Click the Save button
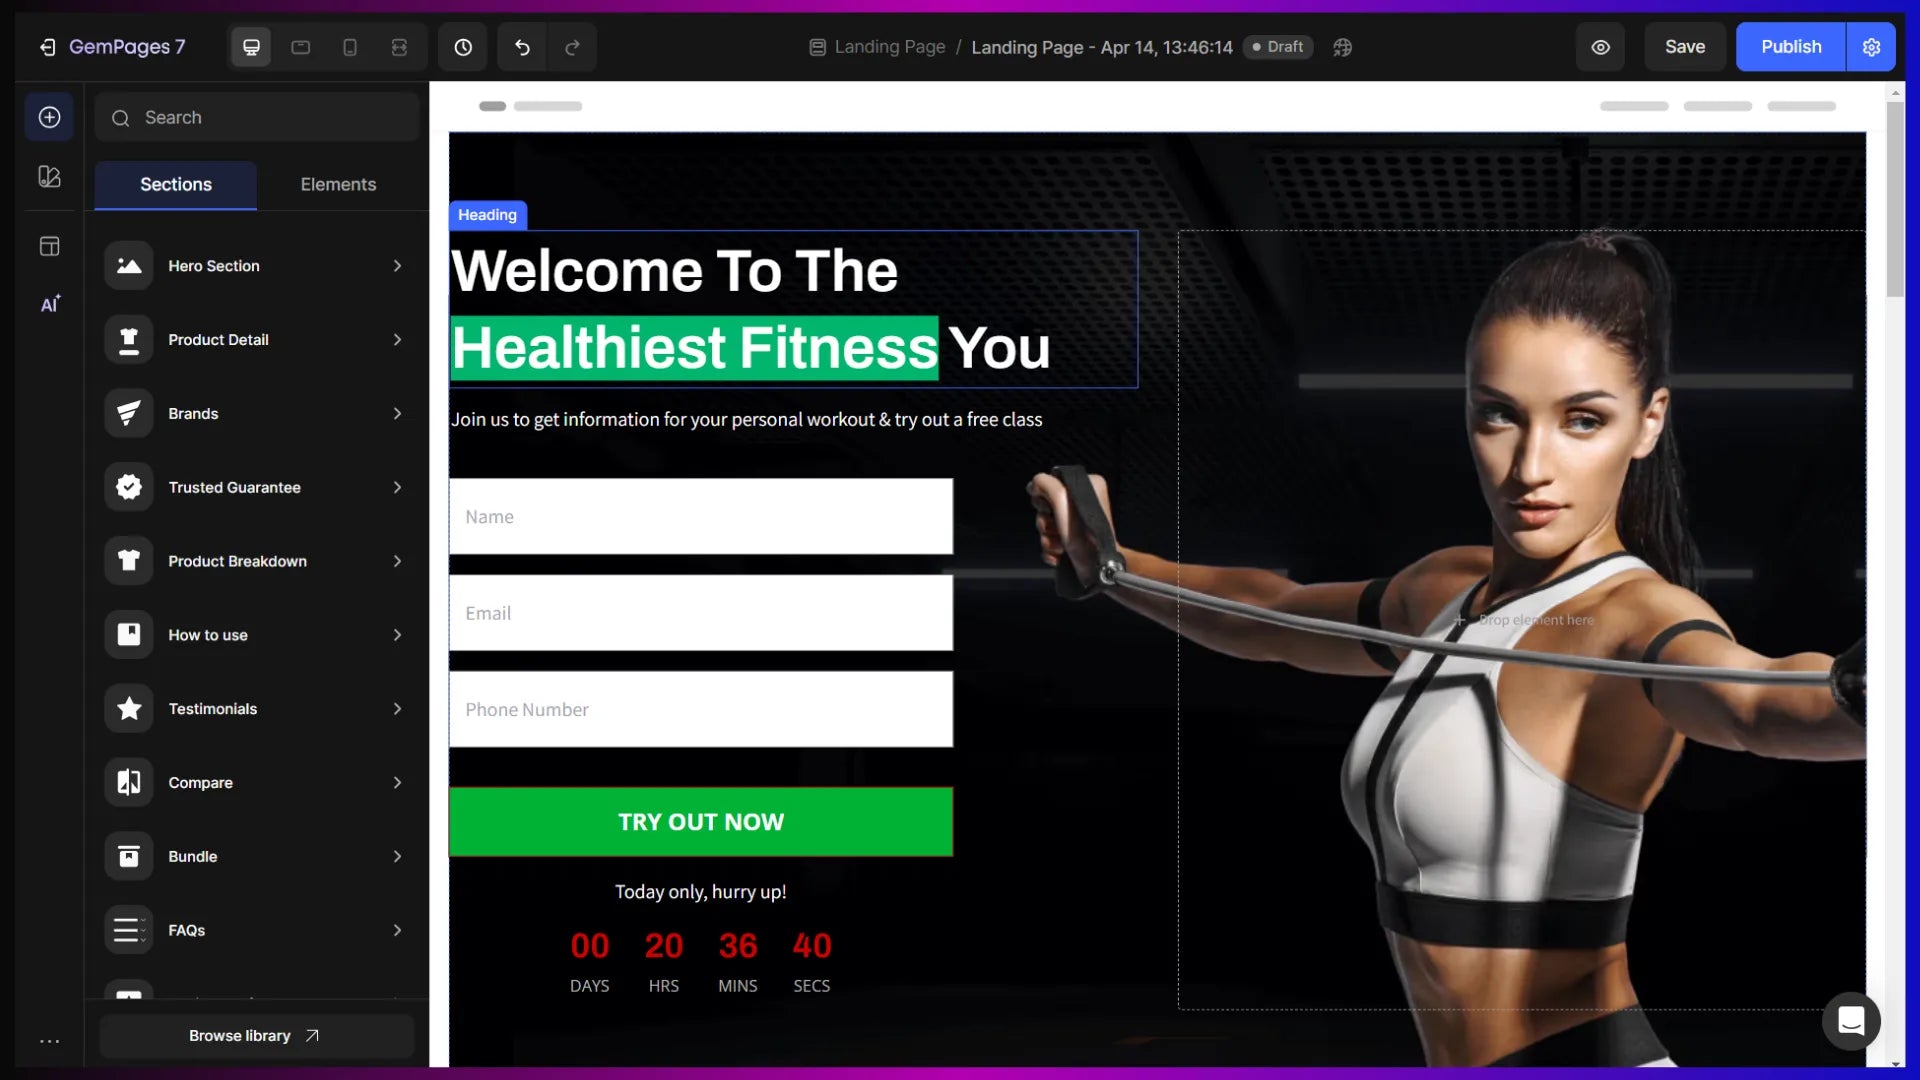Viewport: 1920px width, 1080px height. click(x=1685, y=46)
